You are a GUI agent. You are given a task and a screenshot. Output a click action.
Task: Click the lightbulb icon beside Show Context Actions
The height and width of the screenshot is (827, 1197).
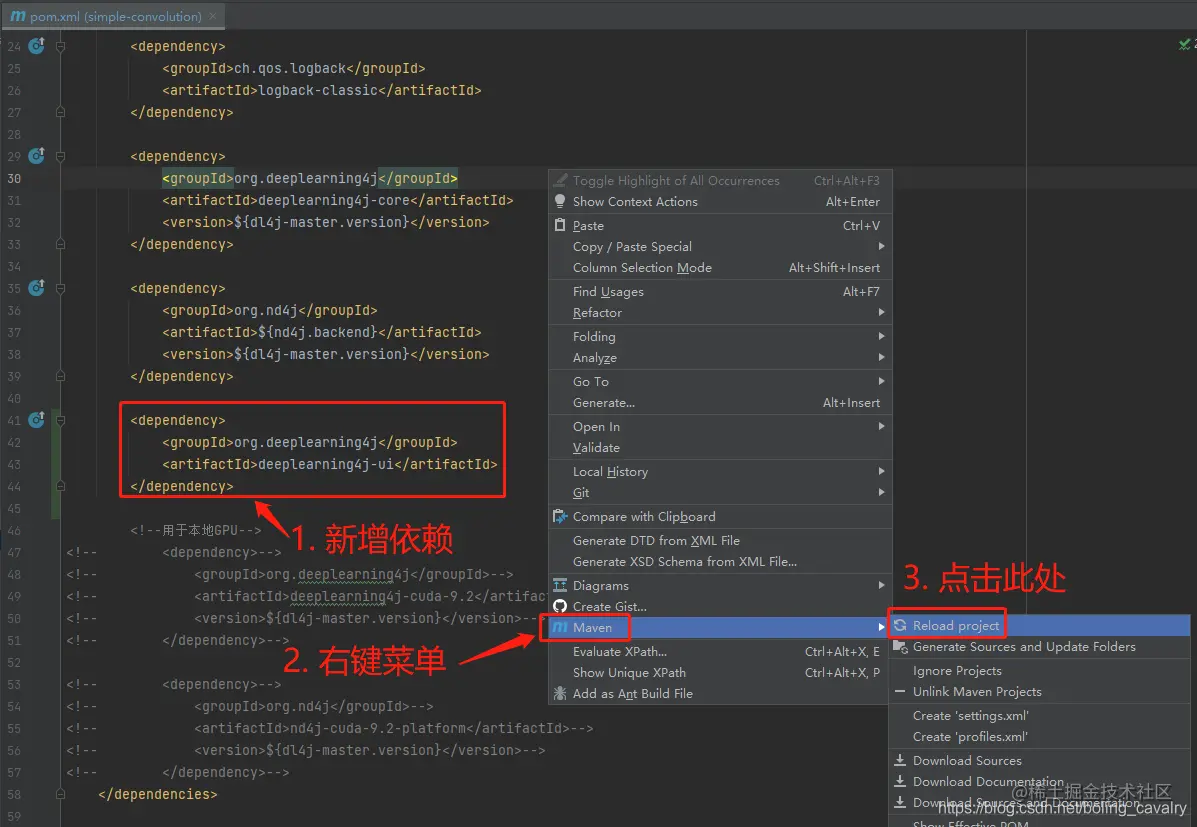(x=560, y=201)
